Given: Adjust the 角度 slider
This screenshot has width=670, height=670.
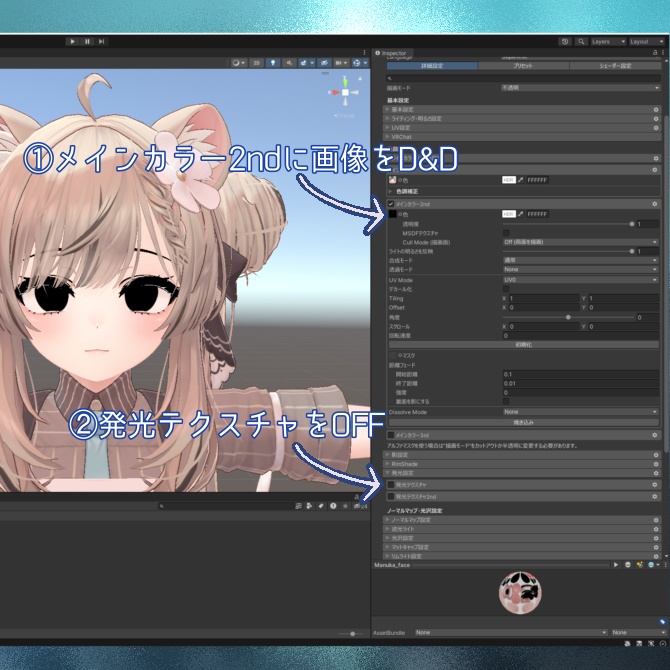Looking at the screenshot, I should click(x=567, y=317).
